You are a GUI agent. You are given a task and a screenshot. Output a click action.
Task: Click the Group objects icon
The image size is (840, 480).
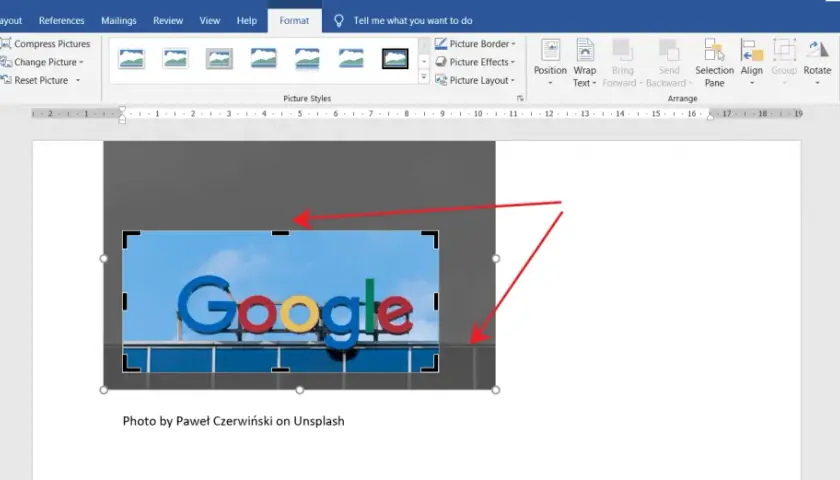tap(784, 50)
